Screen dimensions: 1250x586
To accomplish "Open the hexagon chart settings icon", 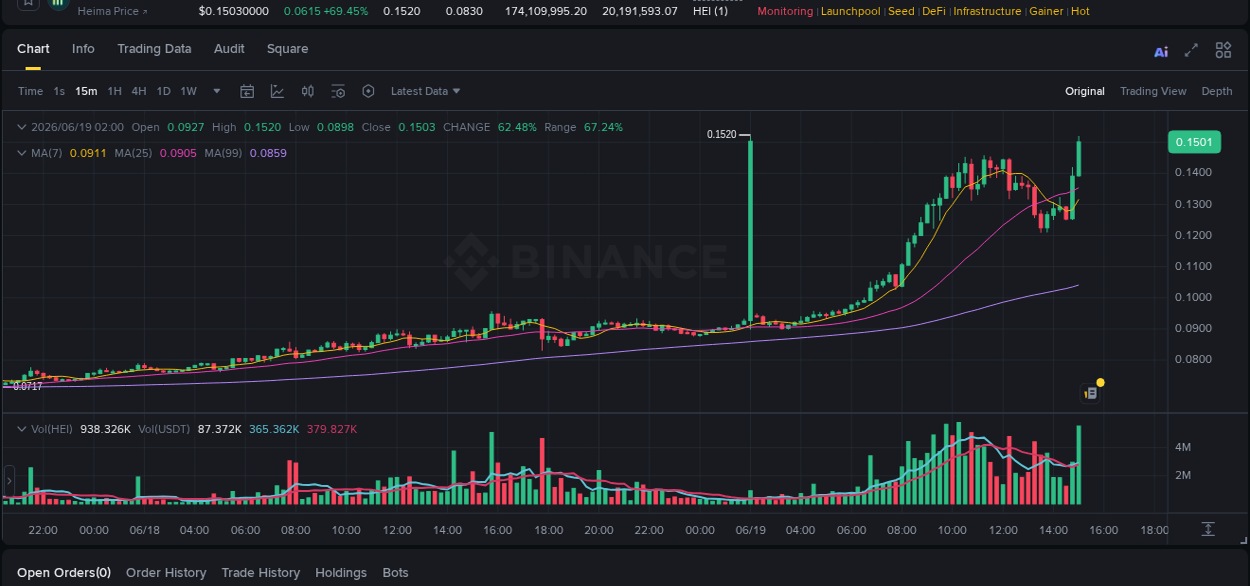I will pos(368,91).
